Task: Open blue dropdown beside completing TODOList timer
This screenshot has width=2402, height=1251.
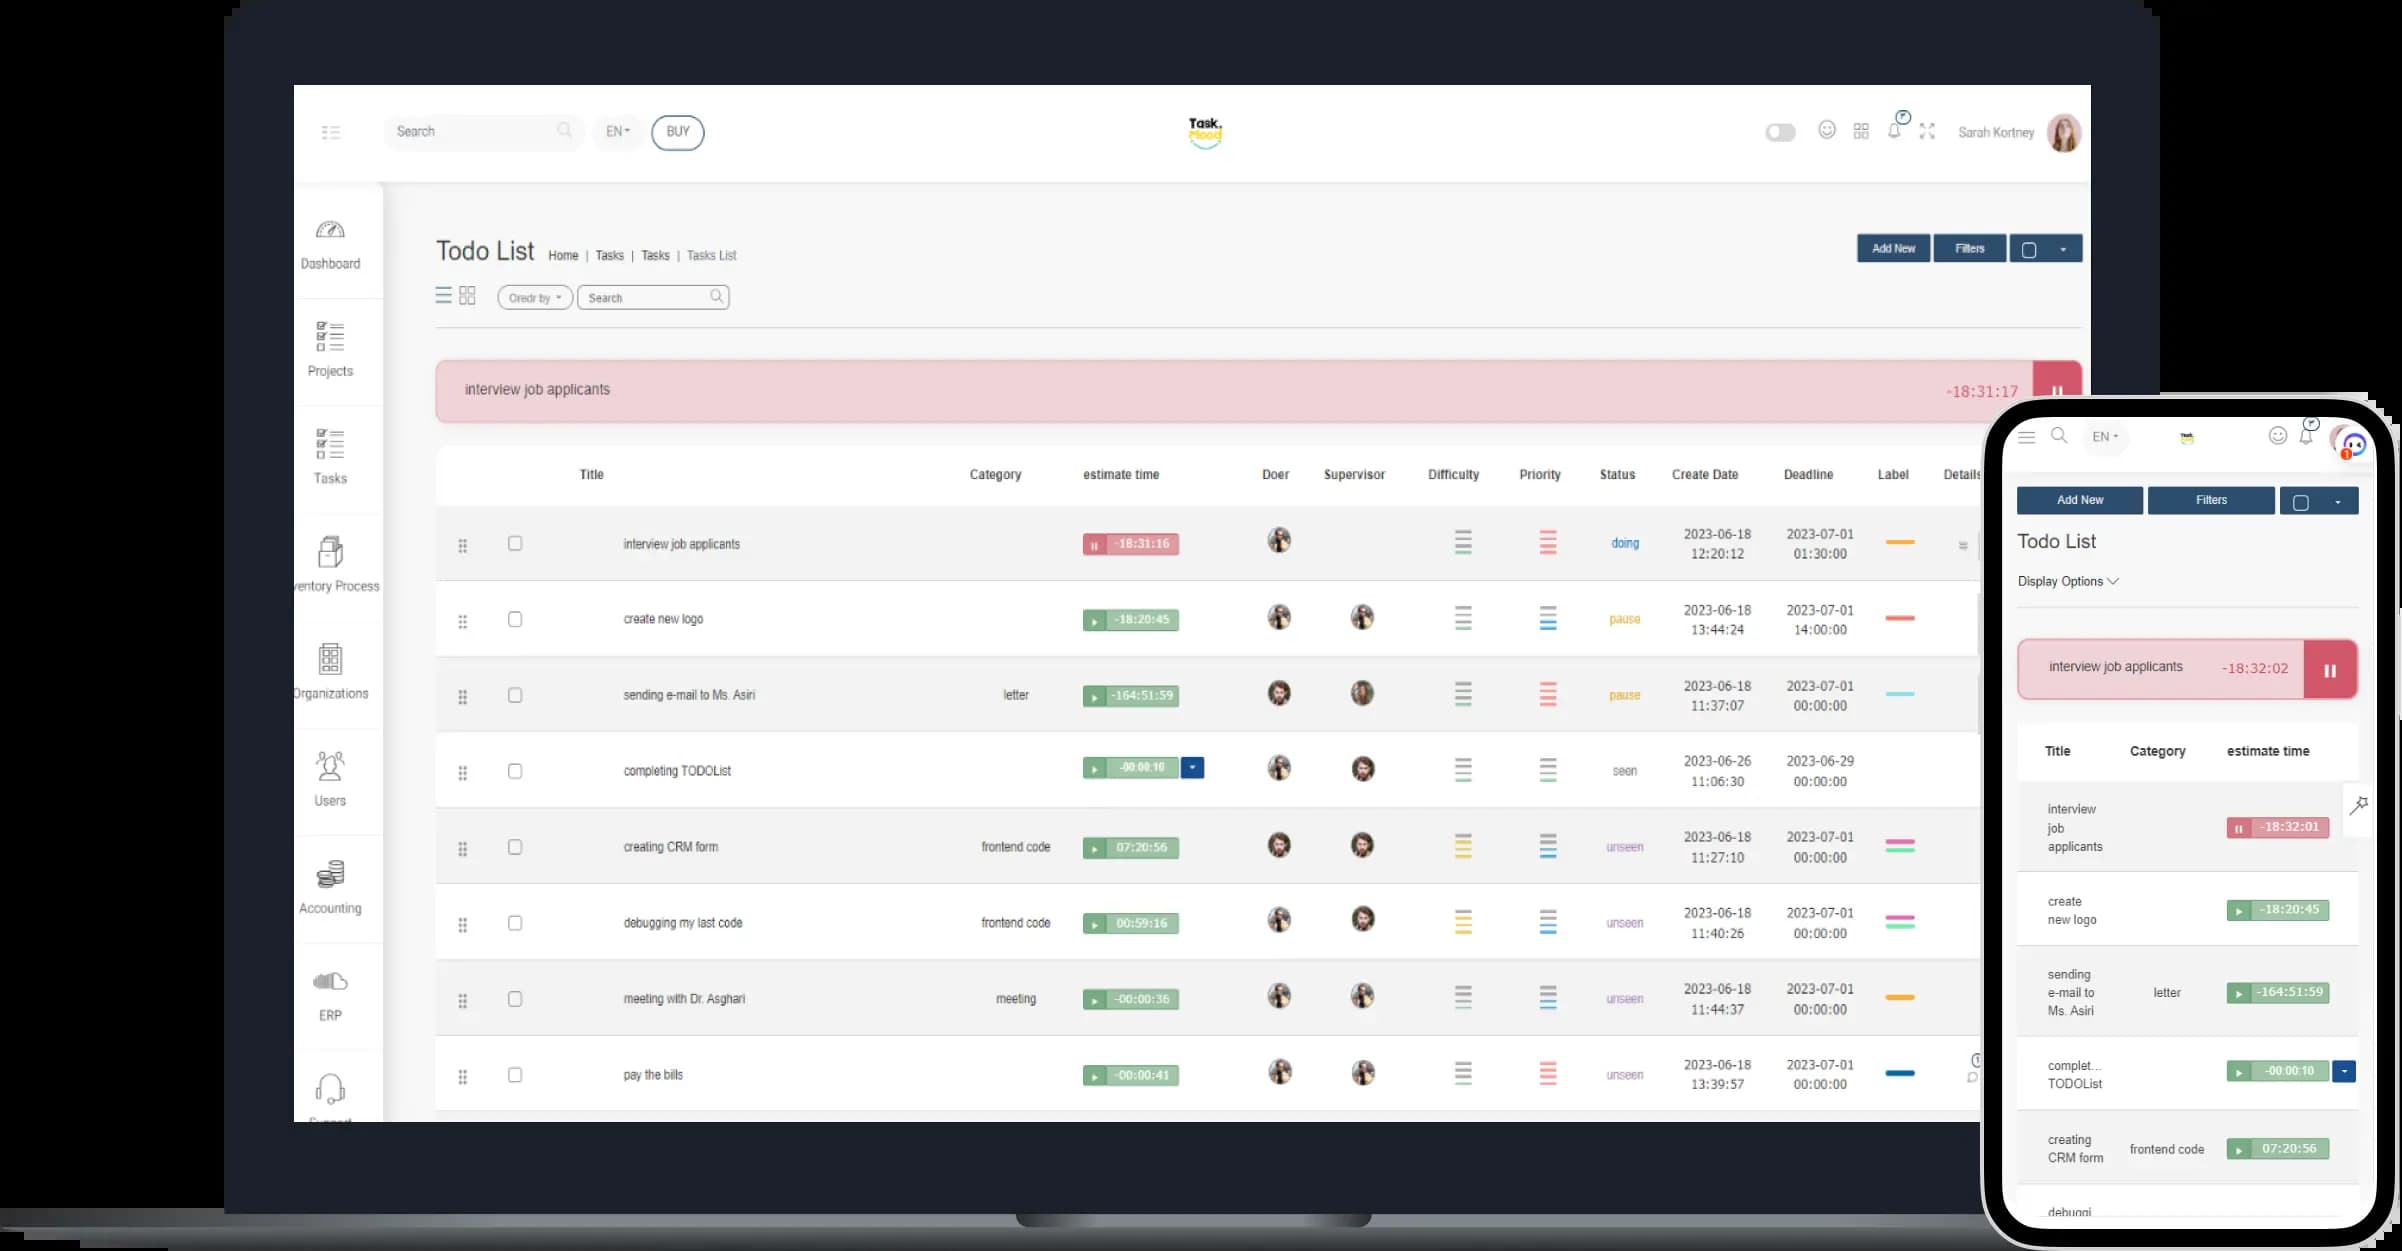Action: 1192,768
